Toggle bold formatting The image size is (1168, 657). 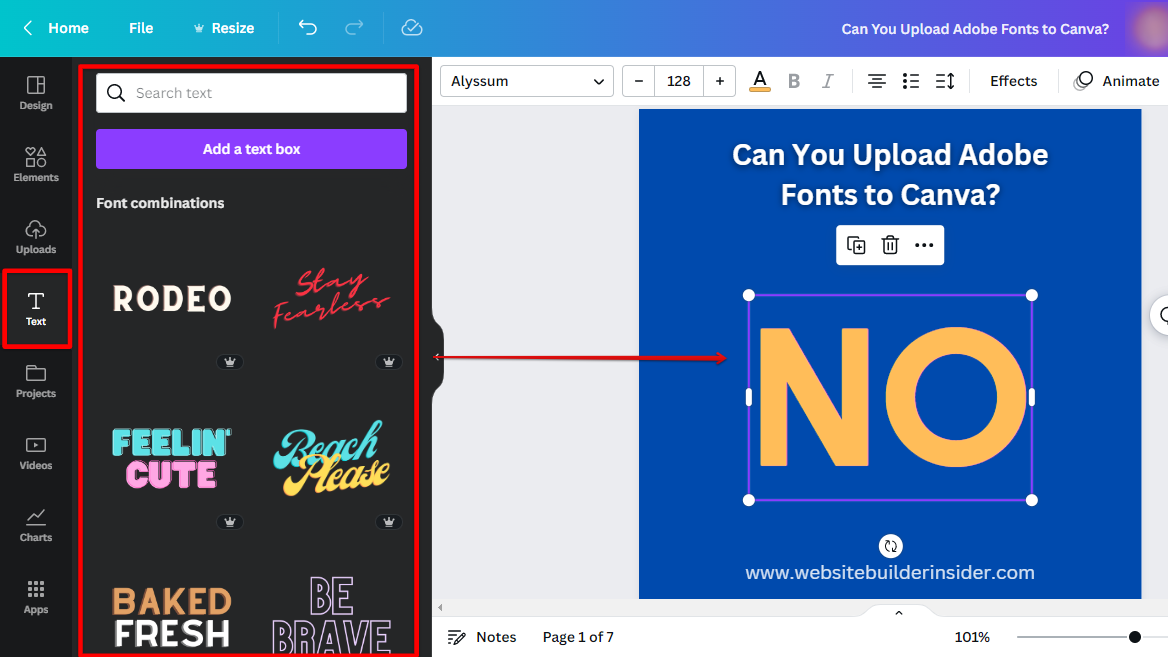click(794, 81)
